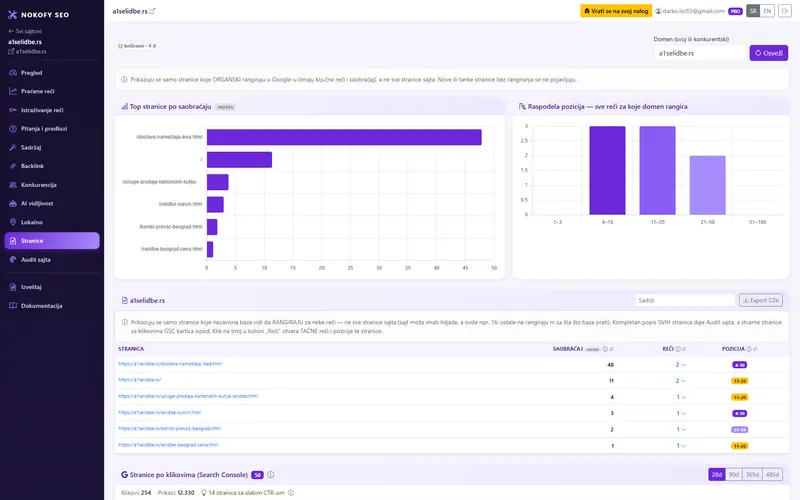
Task: Open dostava-namestaja-ikea.html page link
Action: click(170, 364)
